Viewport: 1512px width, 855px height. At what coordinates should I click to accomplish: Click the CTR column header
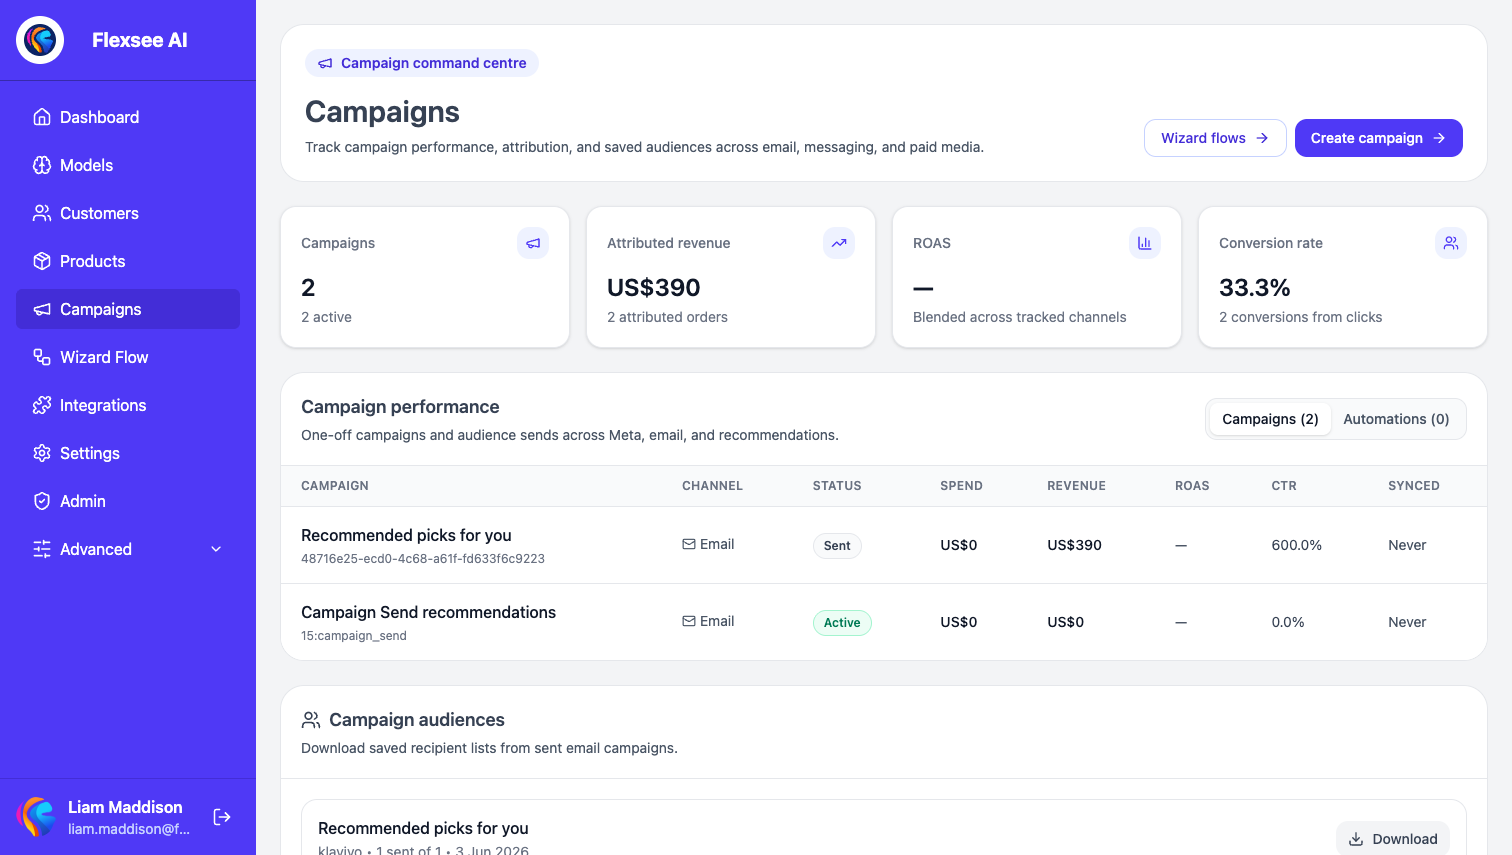pos(1284,486)
